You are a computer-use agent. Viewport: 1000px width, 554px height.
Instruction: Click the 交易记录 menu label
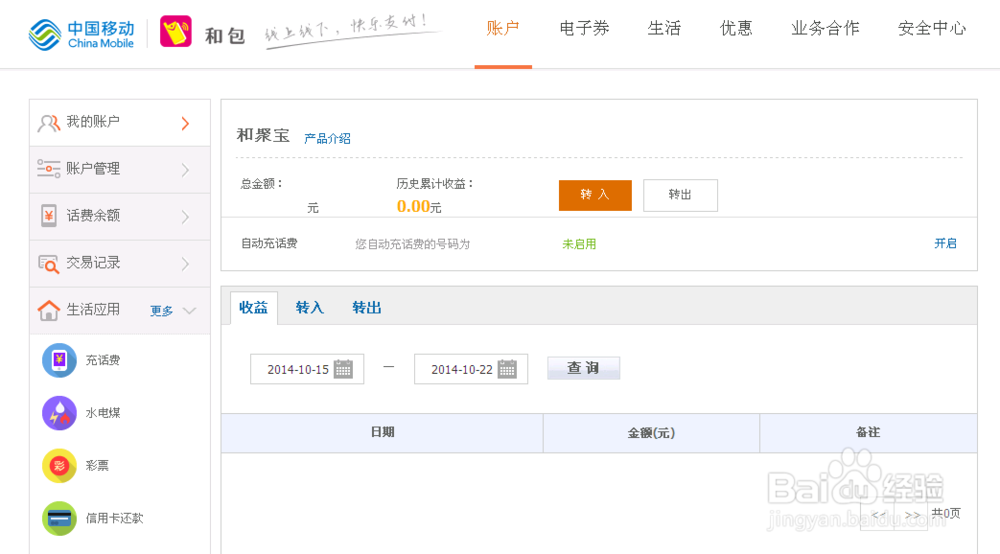tap(93, 263)
